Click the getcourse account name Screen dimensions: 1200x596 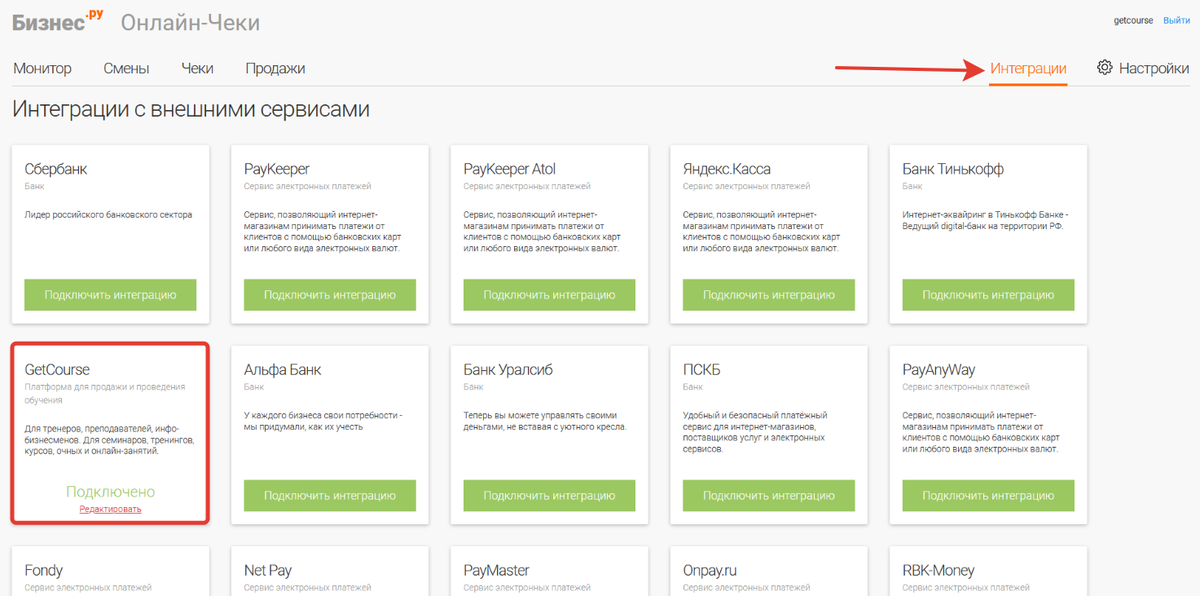pos(1133,20)
